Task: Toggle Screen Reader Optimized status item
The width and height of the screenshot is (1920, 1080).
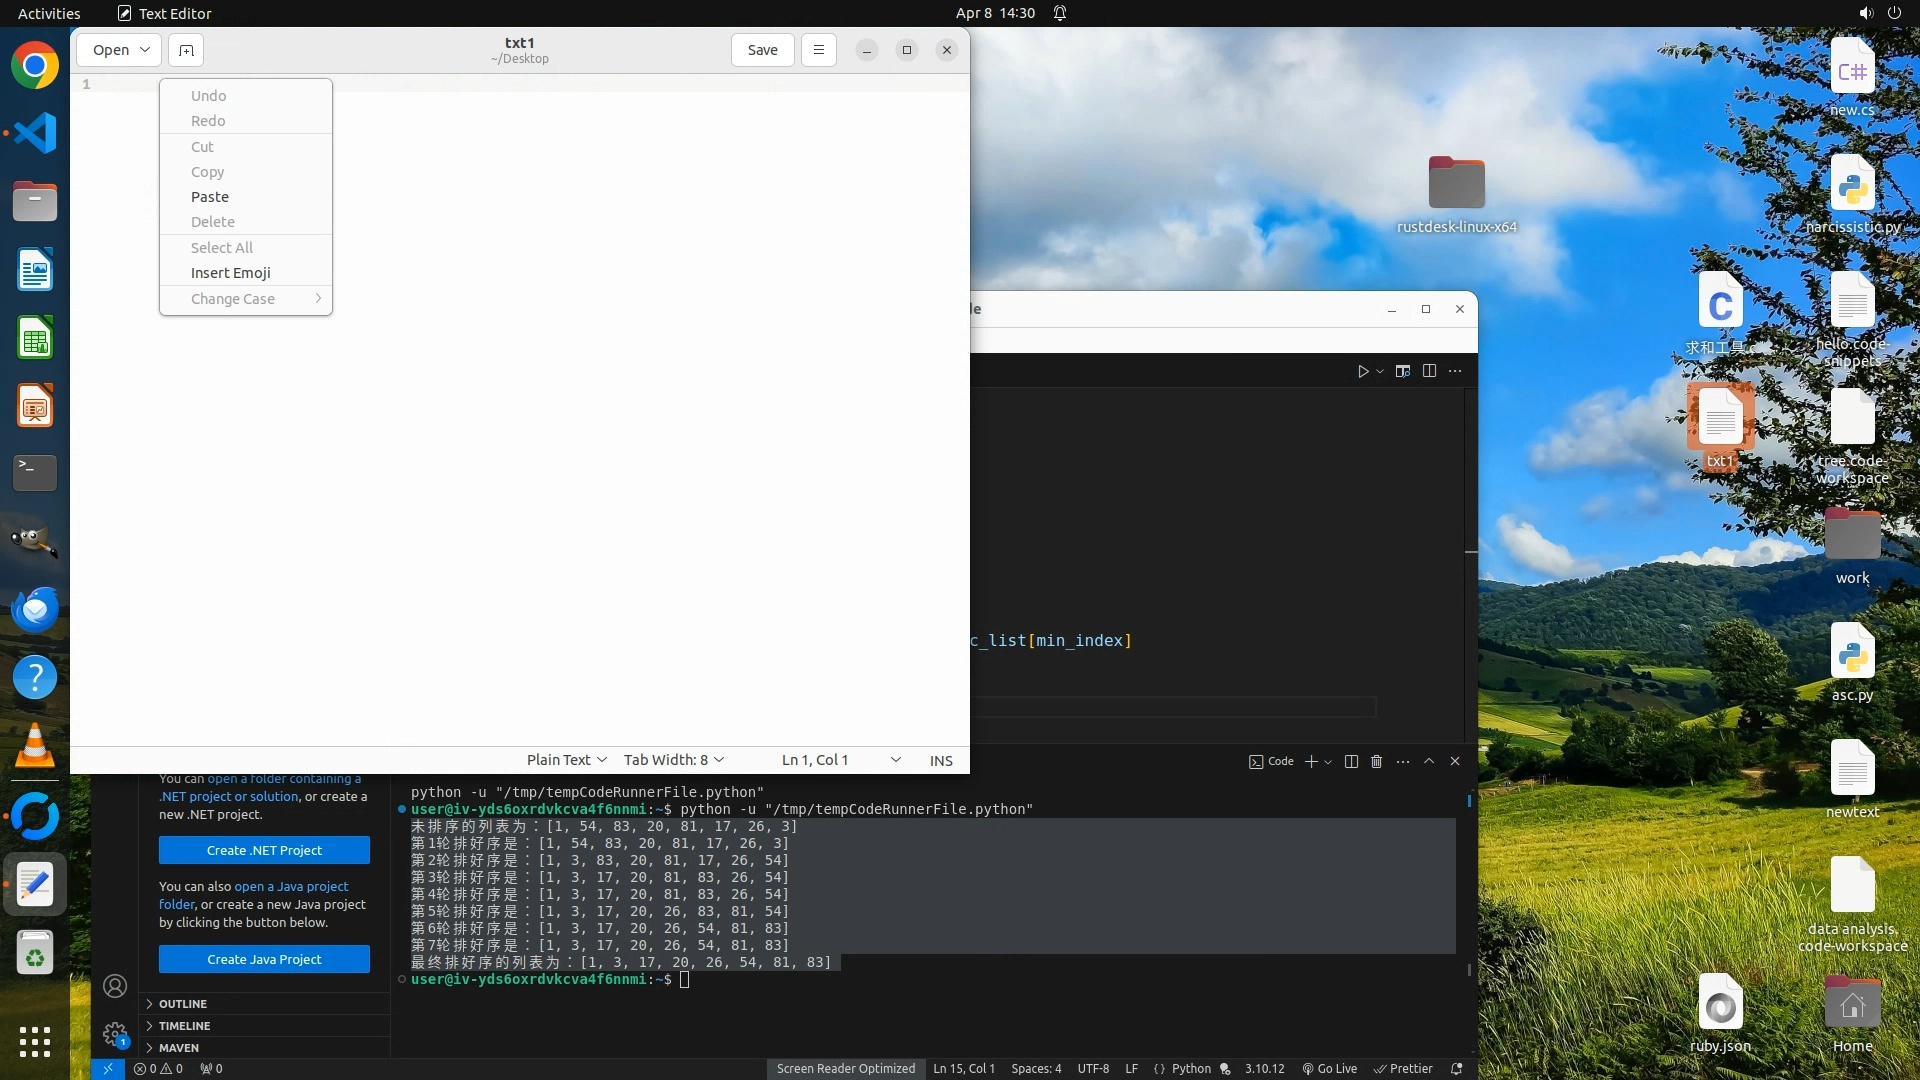Action: tap(845, 1069)
